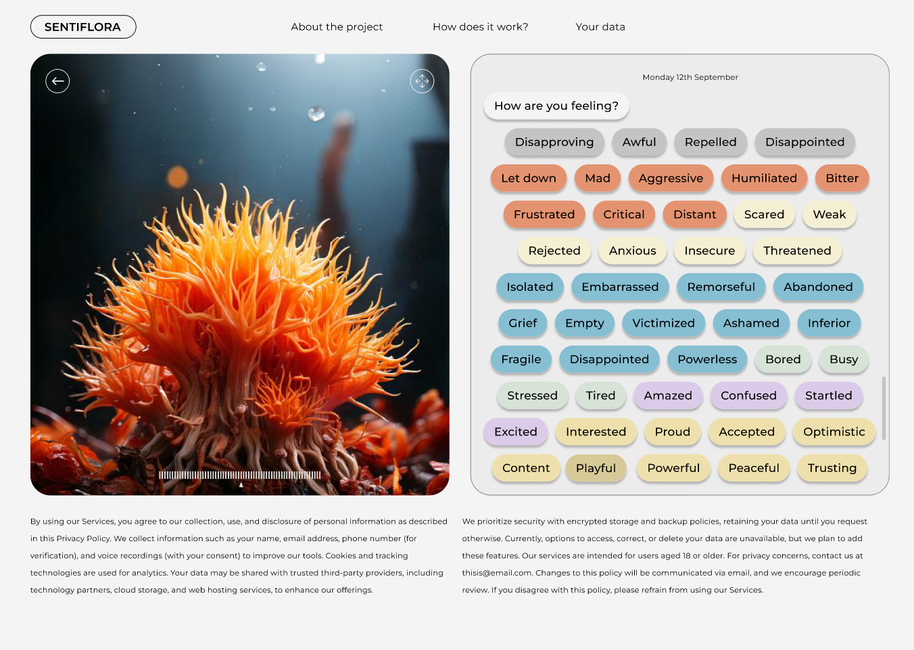Image resolution: width=914 pixels, height=650 pixels.
Task: Select the Optimistic emotion tag
Action: [834, 432]
